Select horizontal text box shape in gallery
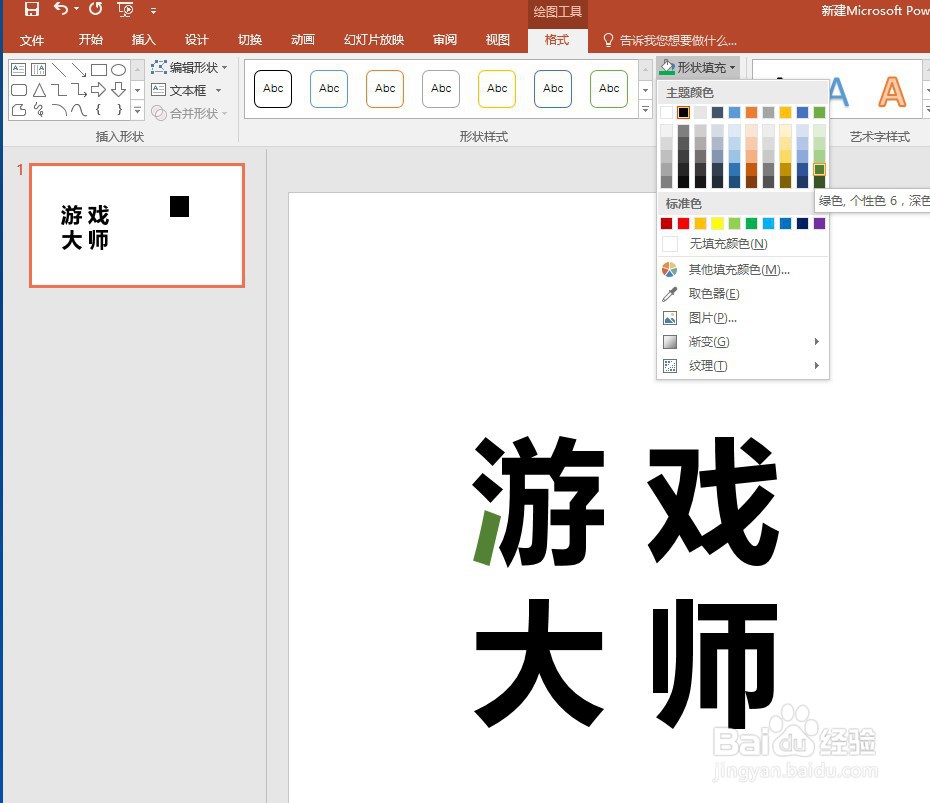The width and height of the screenshot is (930, 803). coord(18,69)
